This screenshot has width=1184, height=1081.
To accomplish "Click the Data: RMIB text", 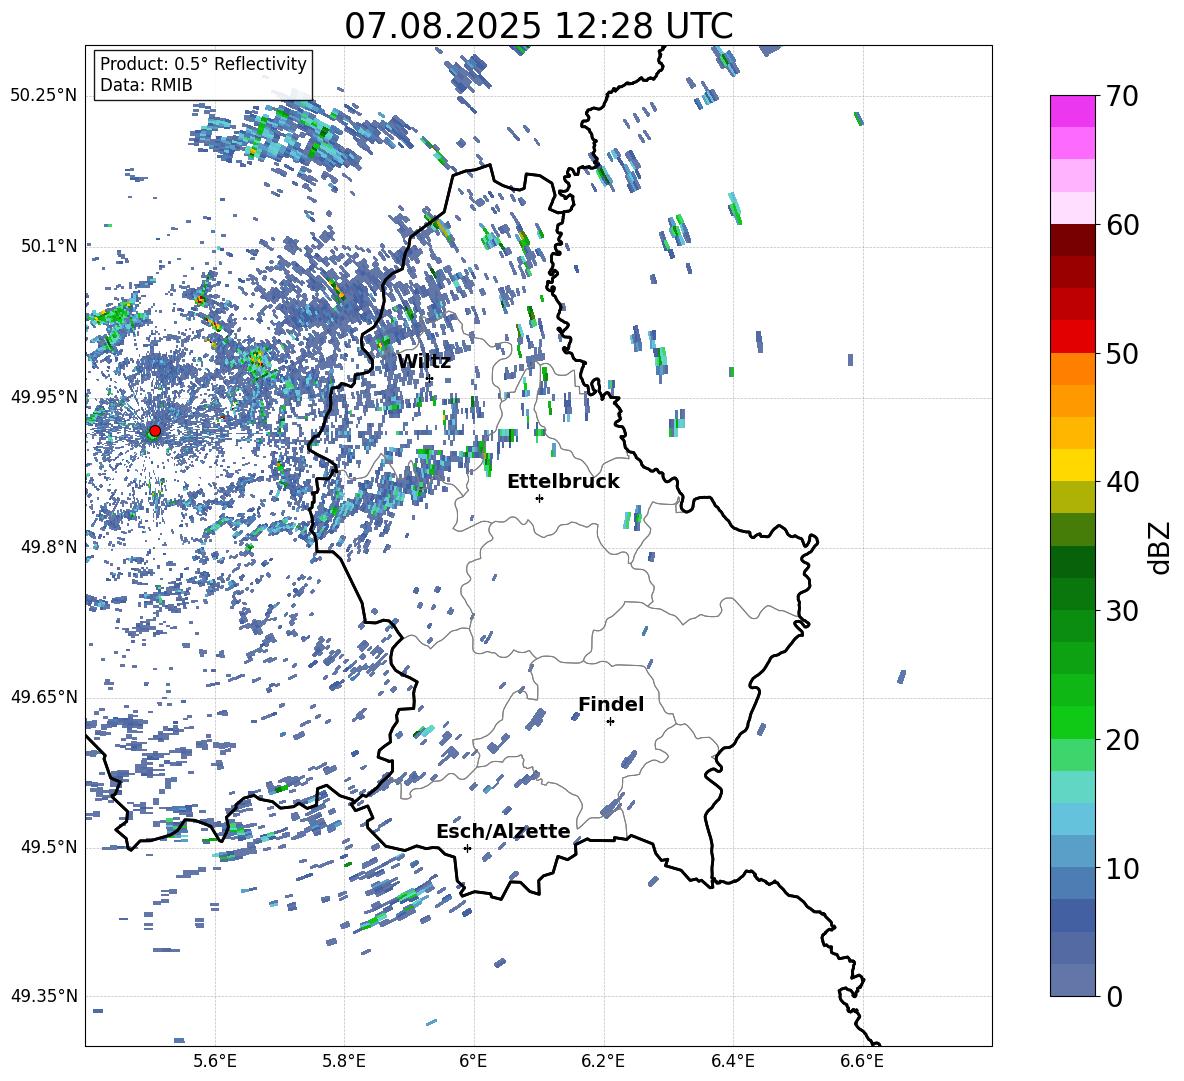I will point(146,85).
